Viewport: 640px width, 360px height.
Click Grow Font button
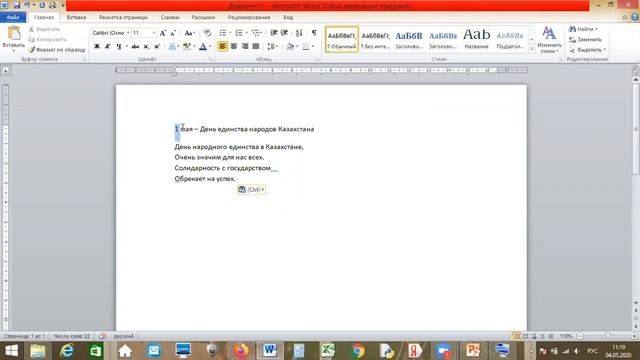[x=163, y=33]
